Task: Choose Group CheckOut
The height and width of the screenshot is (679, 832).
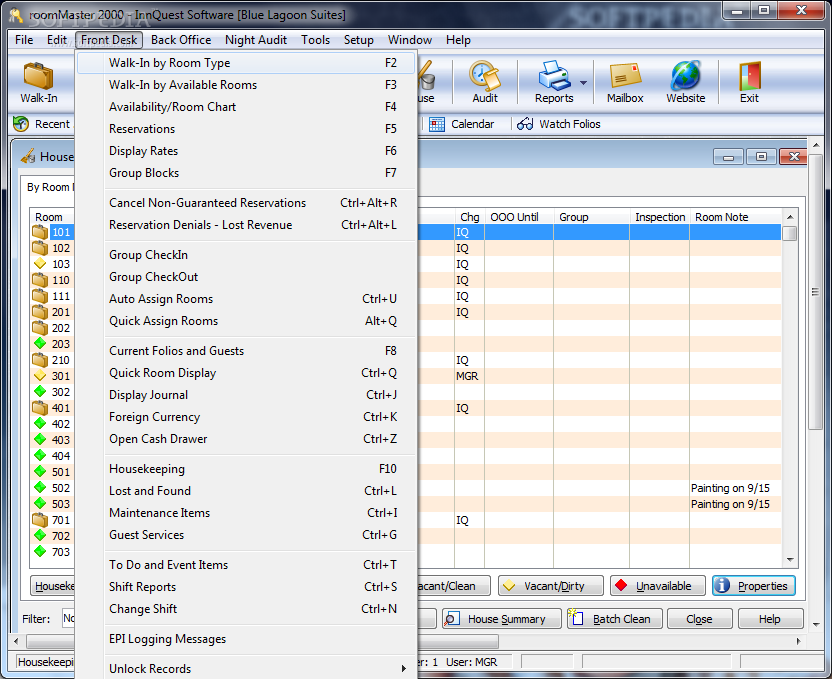Action: [x=246, y=277]
